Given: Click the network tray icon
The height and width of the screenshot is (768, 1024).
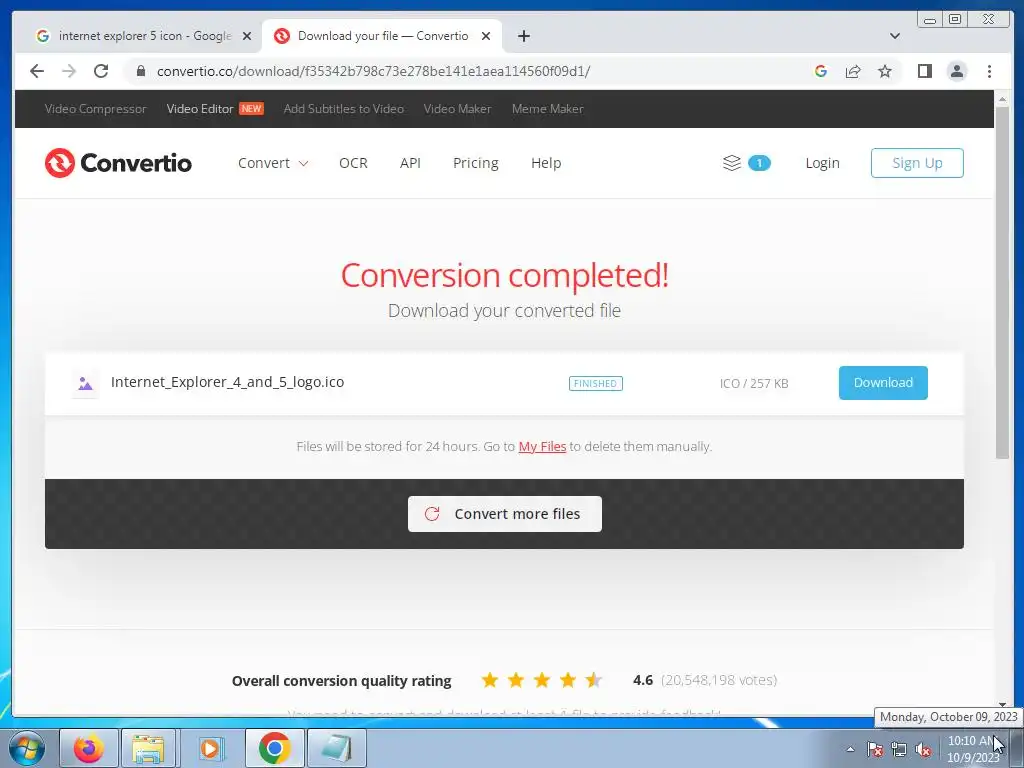Looking at the screenshot, I should pyautogui.click(x=899, y=749).
